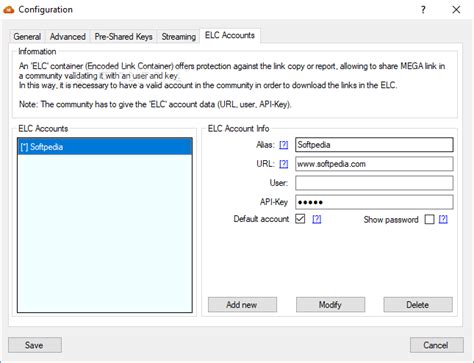Click the Alias input field
Screen dimensions: 474x363
tap(374, 145)
